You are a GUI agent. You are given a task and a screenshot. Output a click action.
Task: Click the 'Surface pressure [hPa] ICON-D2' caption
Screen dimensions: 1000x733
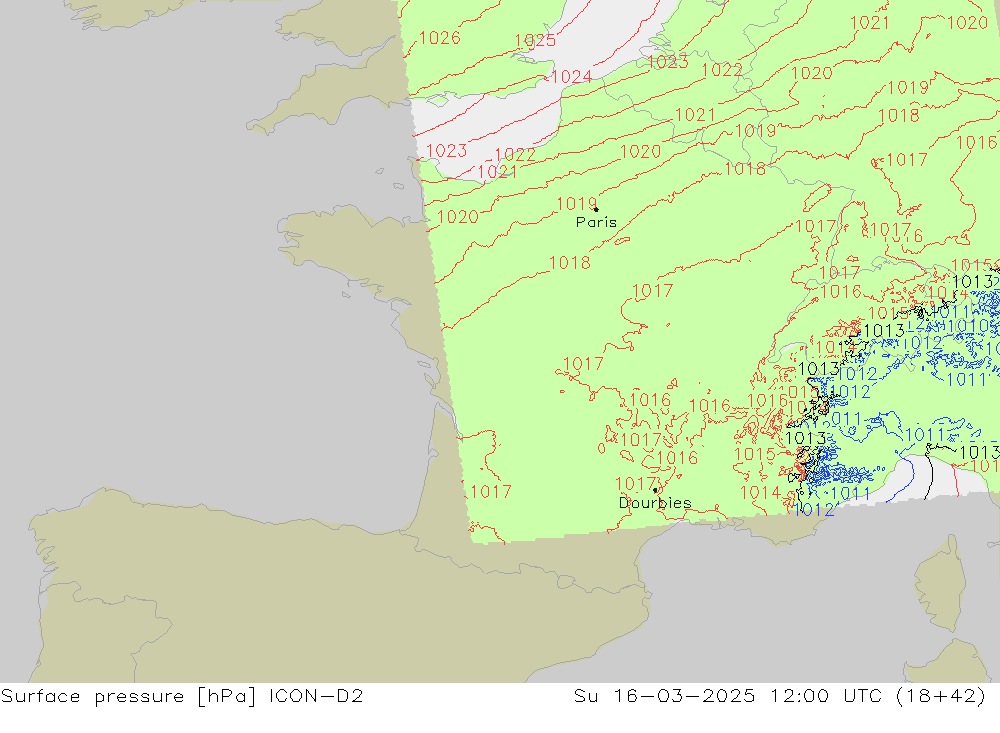click(182, 696)
